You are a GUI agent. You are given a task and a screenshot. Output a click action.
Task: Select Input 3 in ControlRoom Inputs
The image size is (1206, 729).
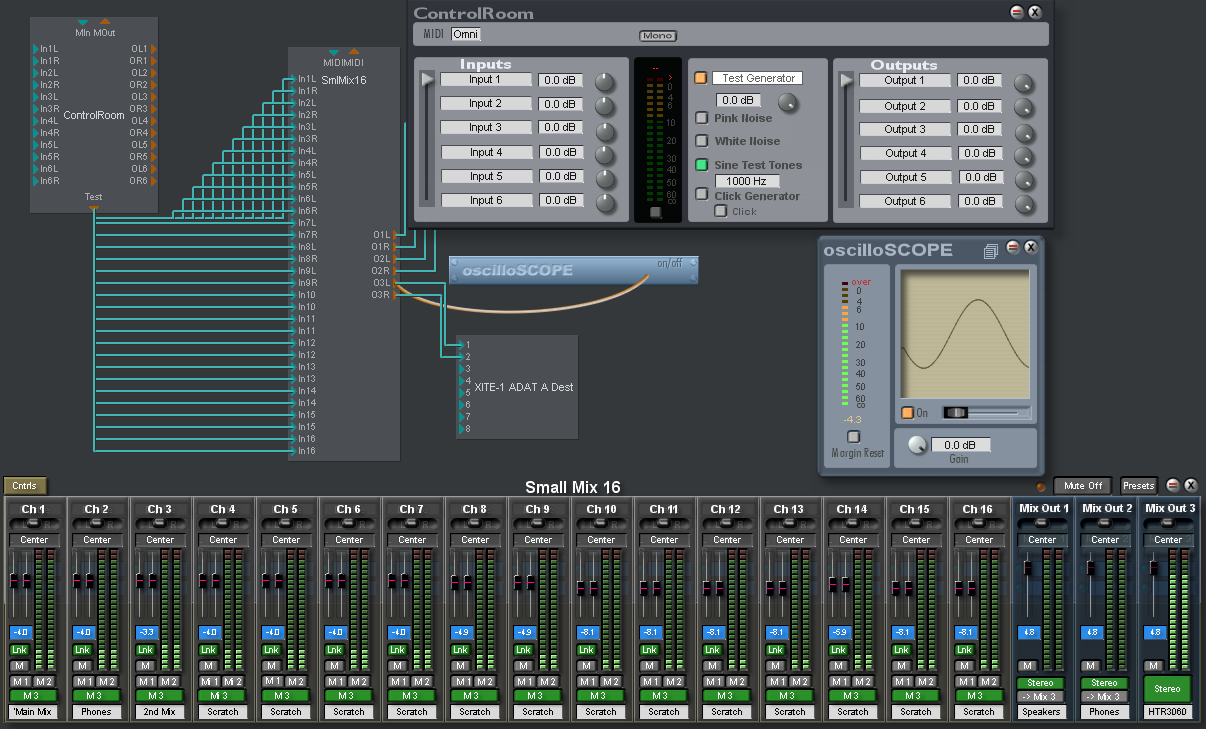(486, 128)
